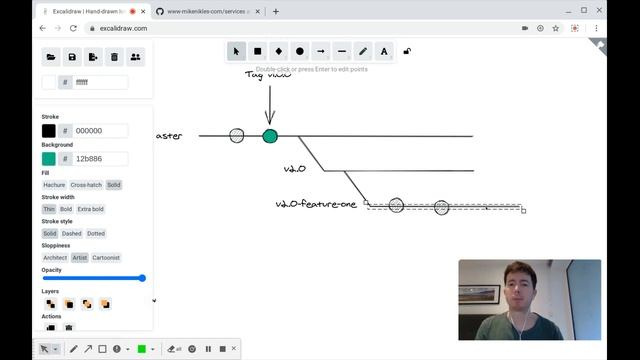Stop the screen recording
The width and height of the screenshot is (640, 360).
pyautogui.click(x=222, y=349)
